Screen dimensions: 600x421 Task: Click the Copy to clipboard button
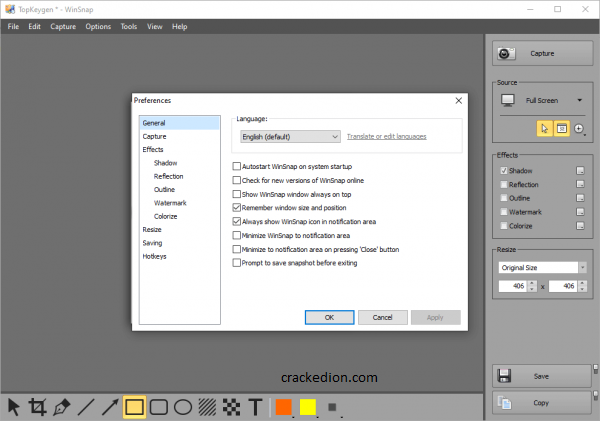[542, 403]
